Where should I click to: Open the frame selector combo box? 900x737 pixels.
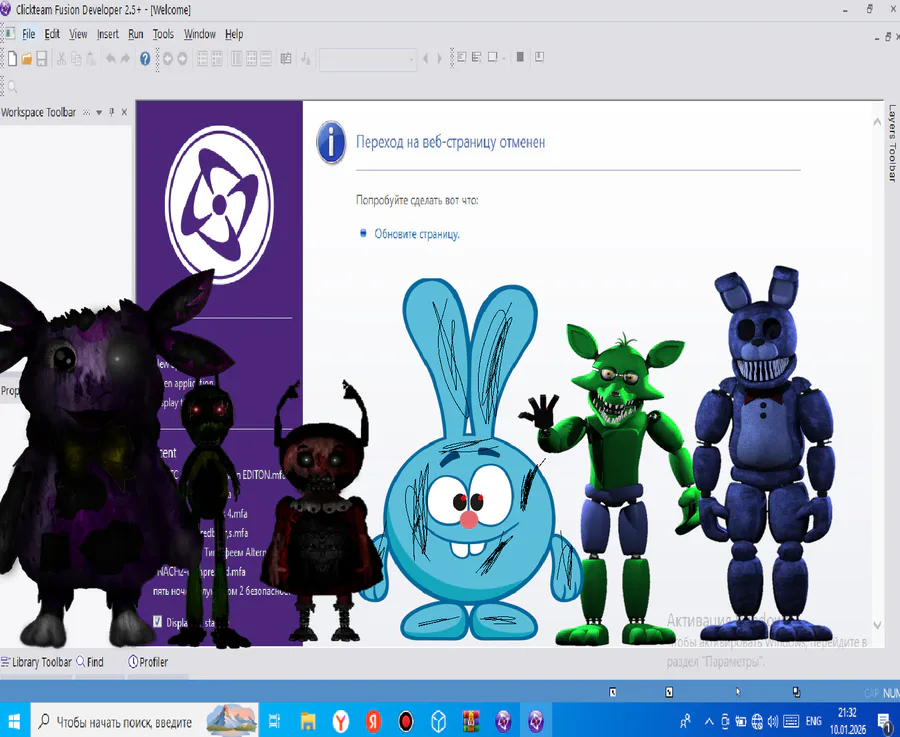click(367, 59)
